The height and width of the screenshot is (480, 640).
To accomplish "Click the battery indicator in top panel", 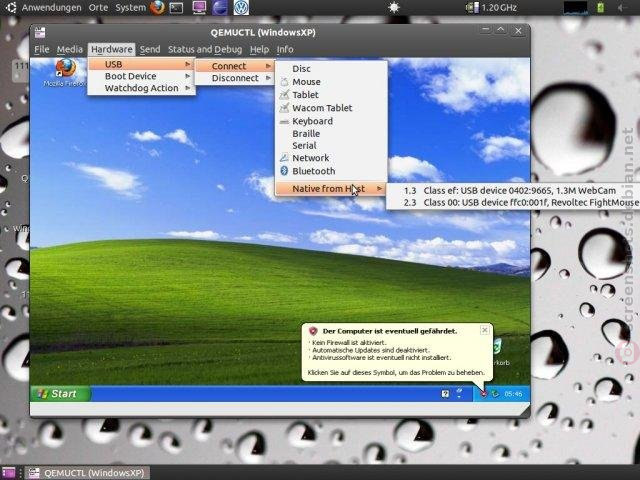I will coord(600,7).
